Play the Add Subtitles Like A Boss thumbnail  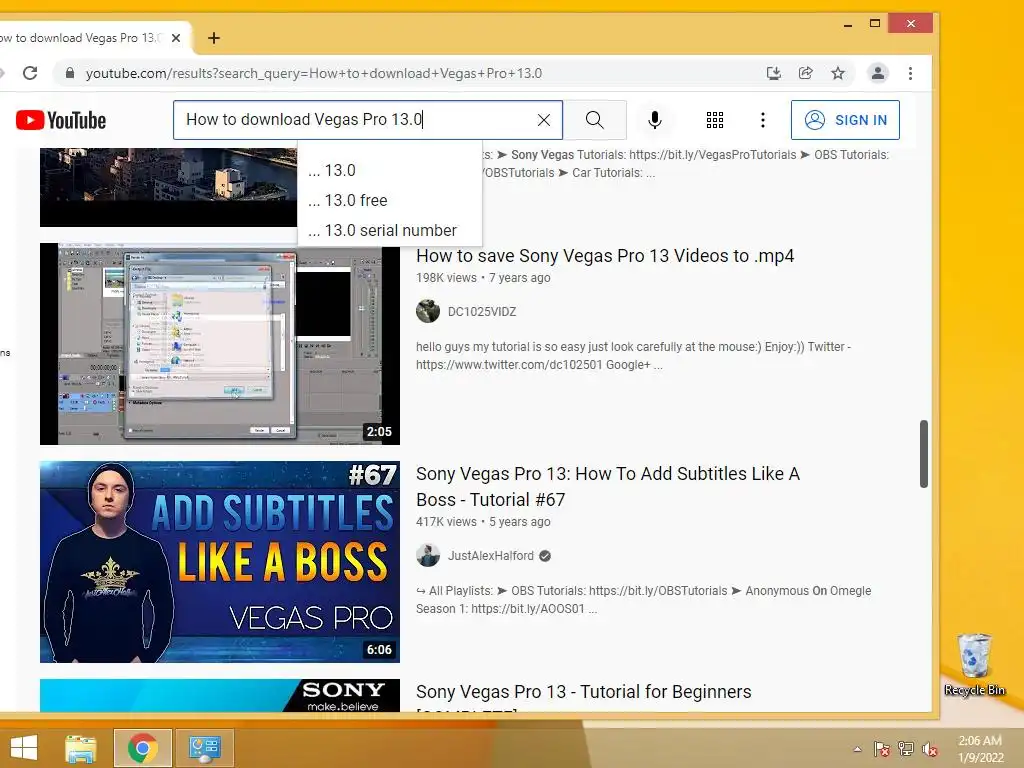click(219, 562)
